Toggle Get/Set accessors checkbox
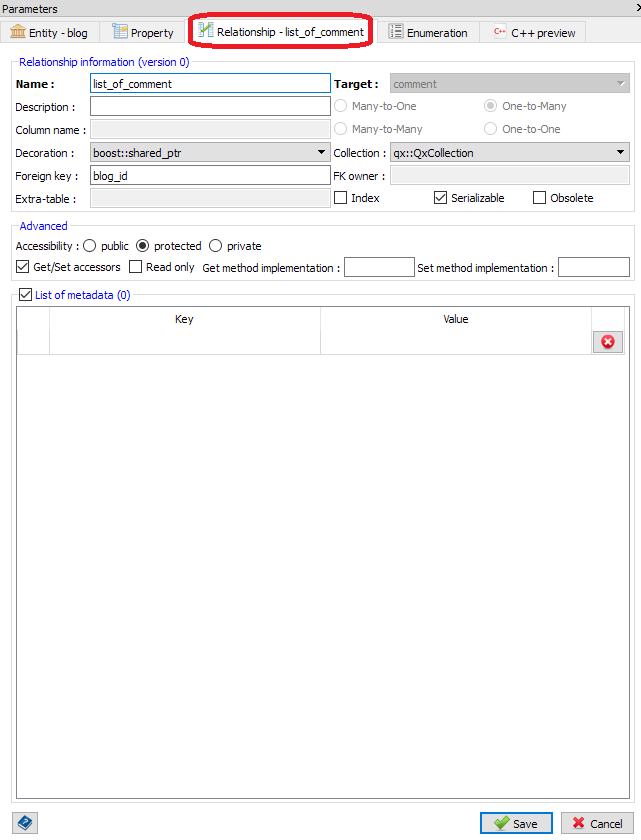Viewport: 641px width, 840px height. coord(24,267)
